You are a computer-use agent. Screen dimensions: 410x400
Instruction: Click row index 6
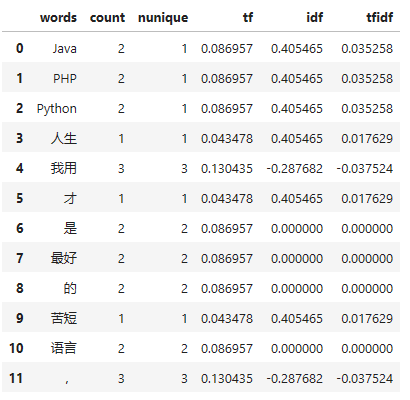[x=20, y=228]
